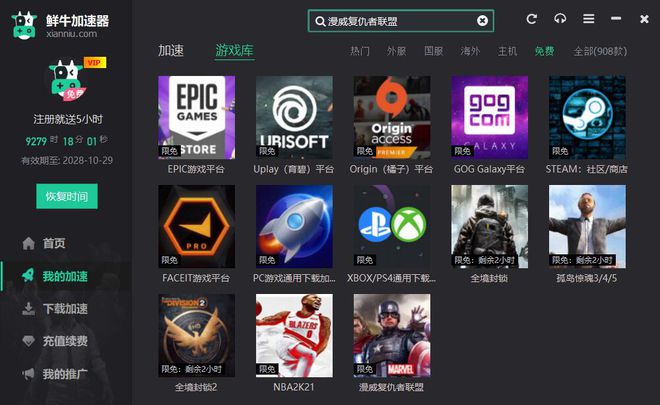Switch to the 游戏库 tab
660x405 pixels.
pos(234,51)
